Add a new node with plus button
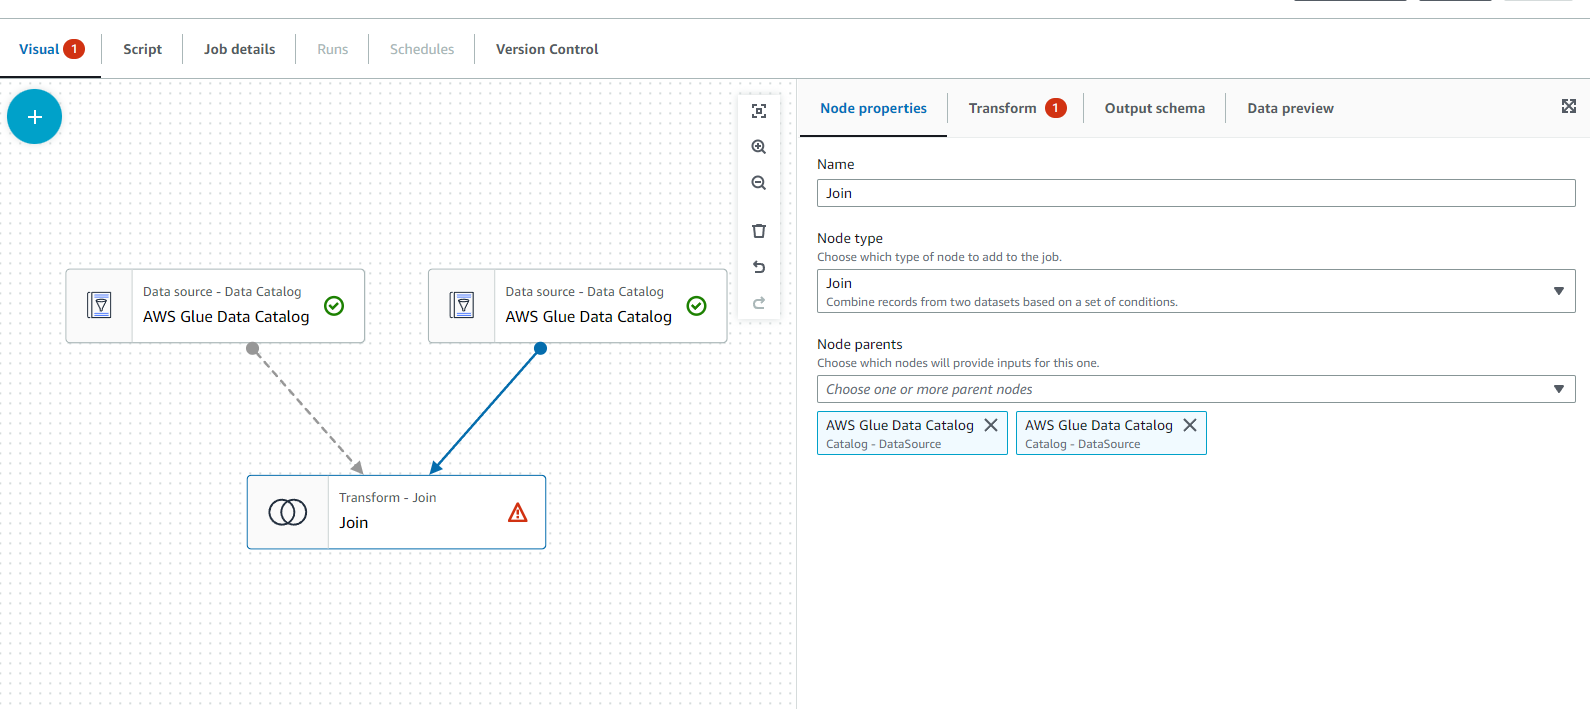This screenshot has height=709, width=1590. coord(34,117)
